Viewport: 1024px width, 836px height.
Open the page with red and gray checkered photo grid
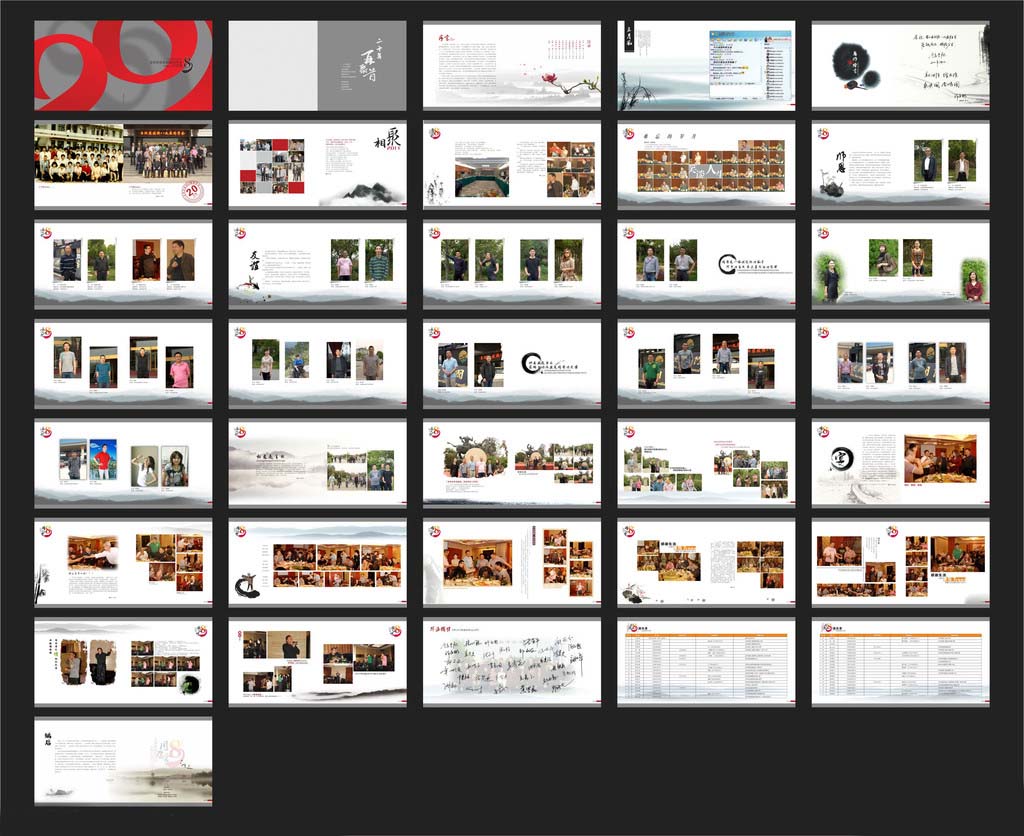[x=317, y=165]
